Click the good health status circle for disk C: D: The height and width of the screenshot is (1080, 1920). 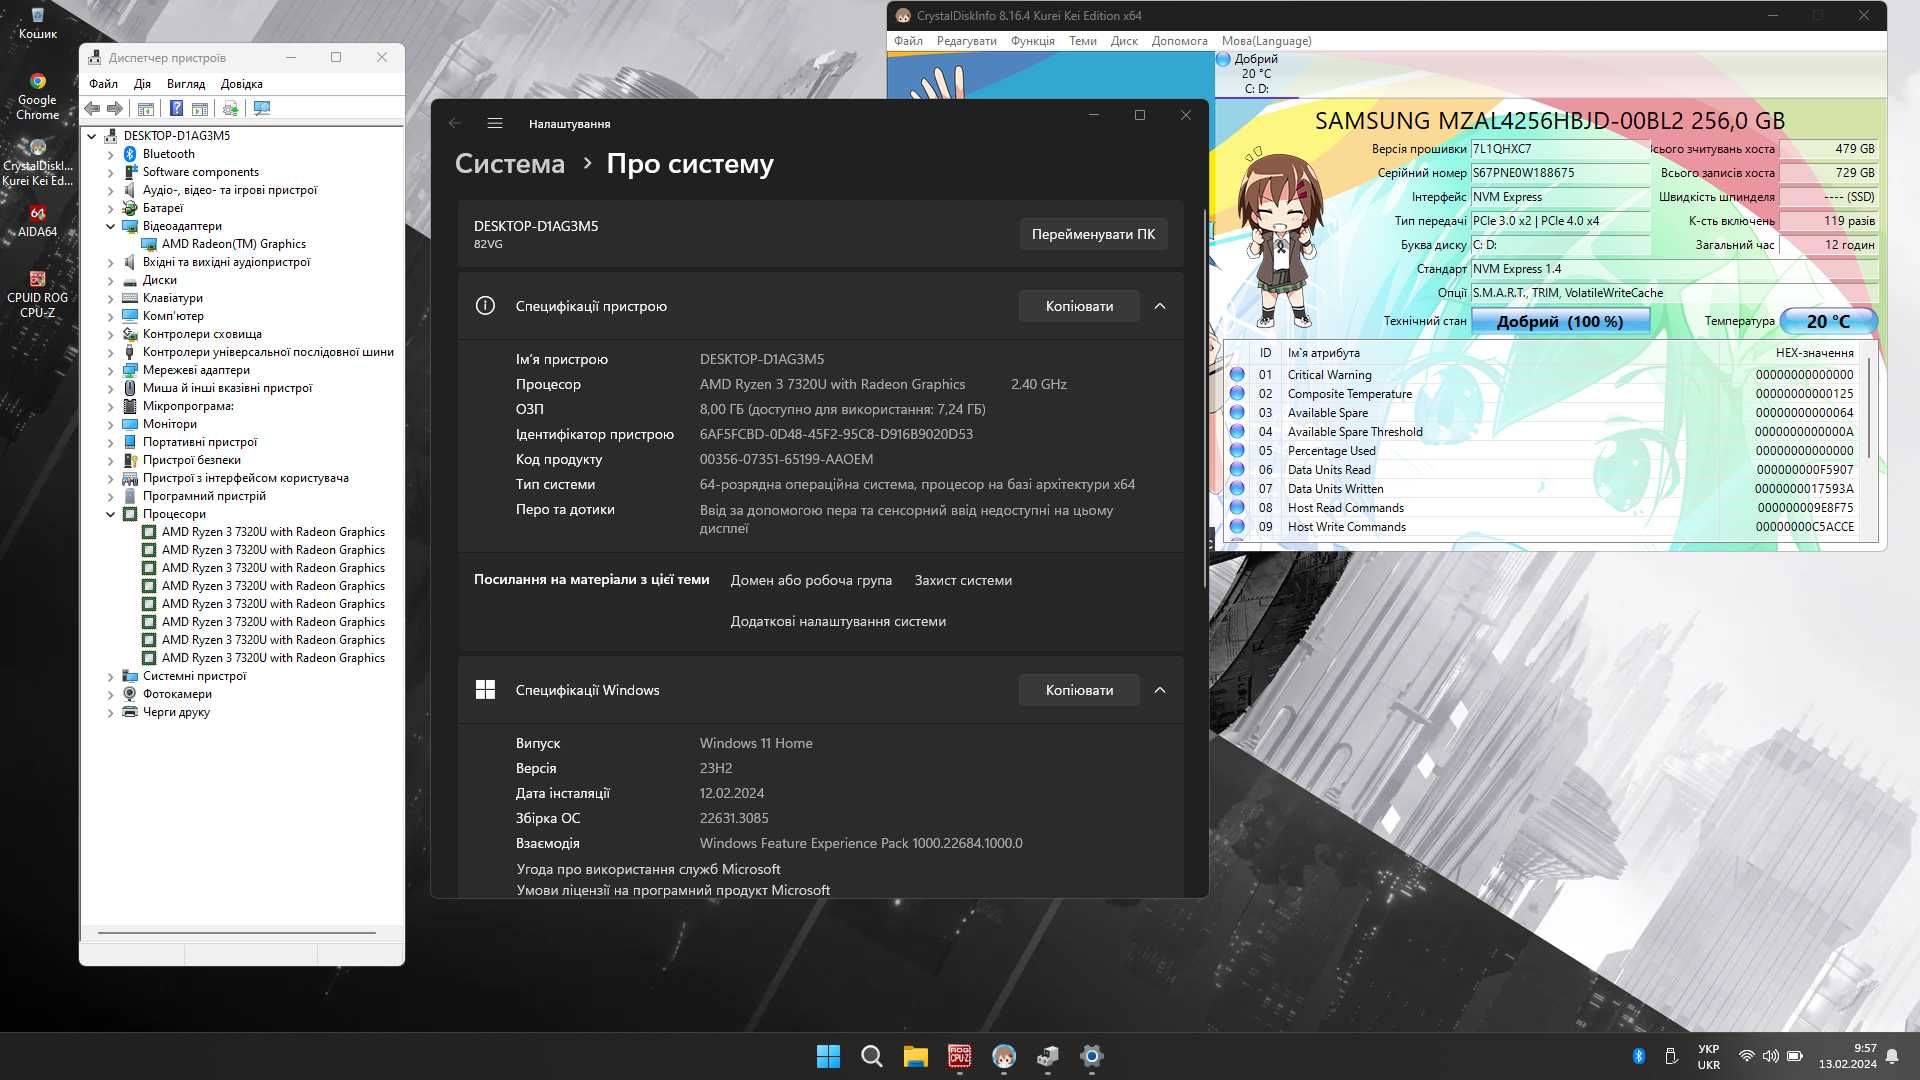pos(1223,59)
